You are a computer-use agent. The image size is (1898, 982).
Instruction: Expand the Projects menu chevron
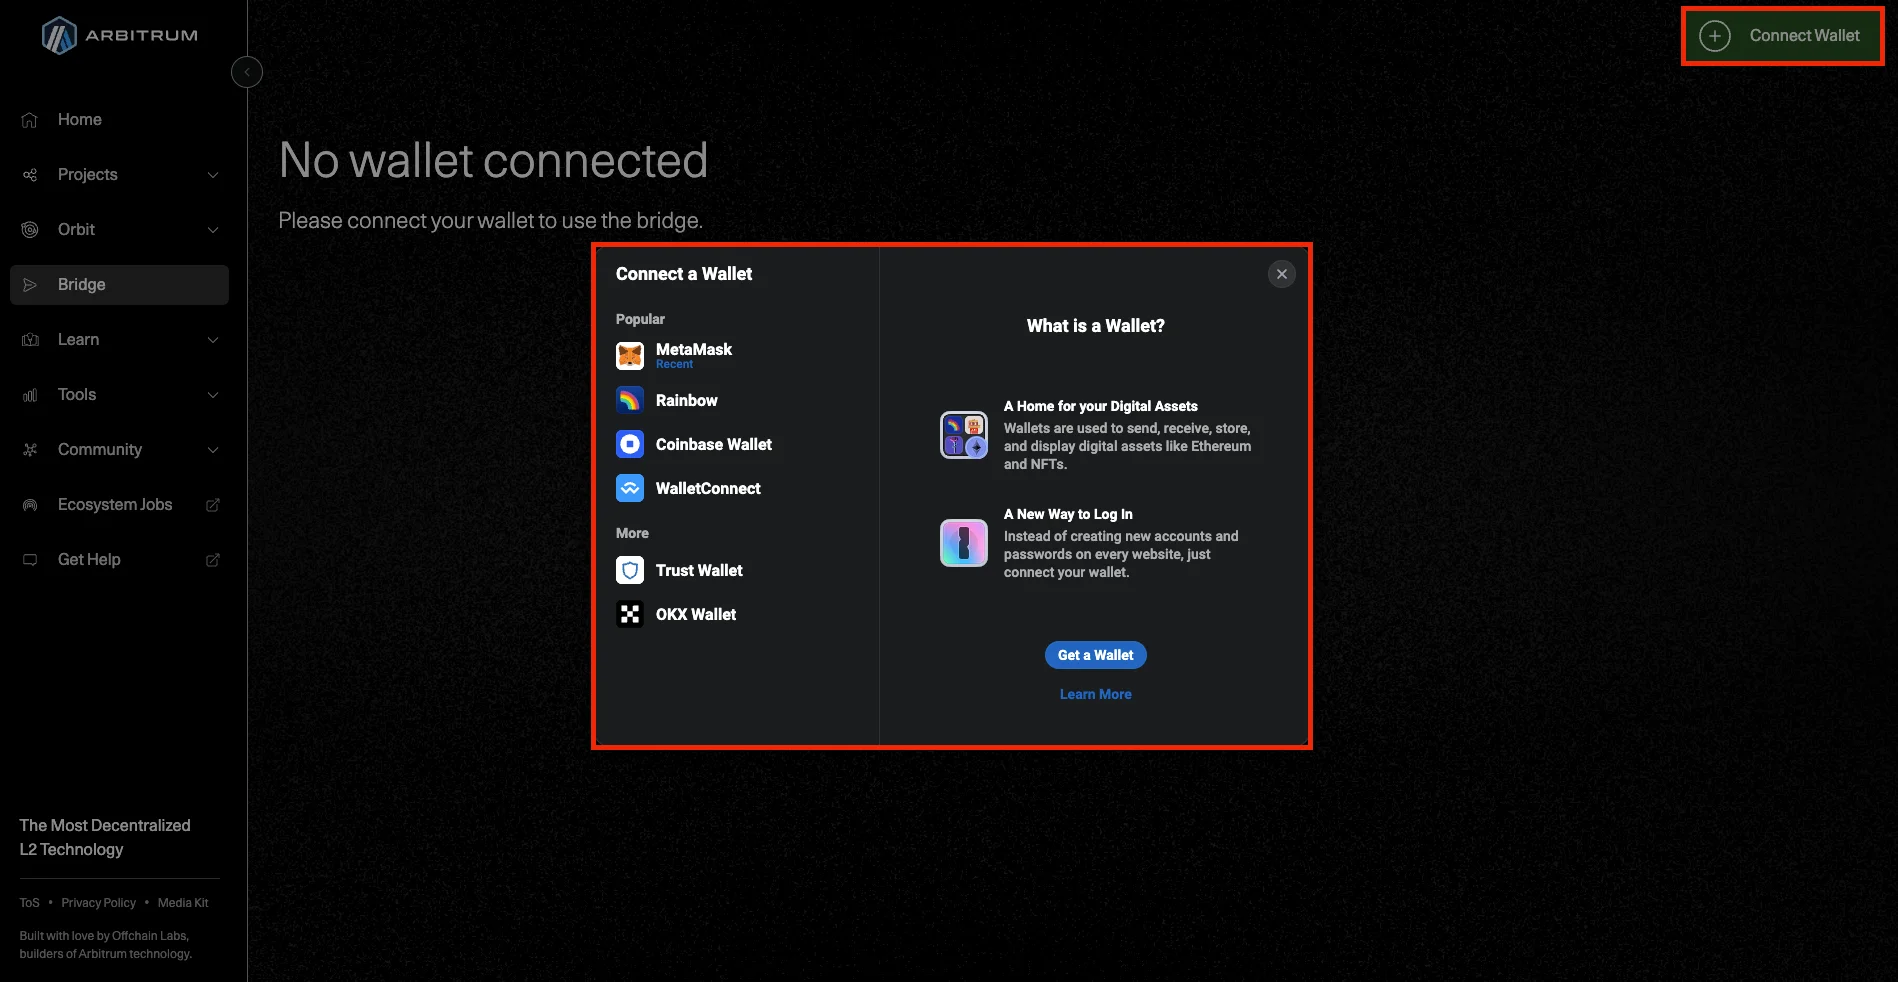[213, 175]
